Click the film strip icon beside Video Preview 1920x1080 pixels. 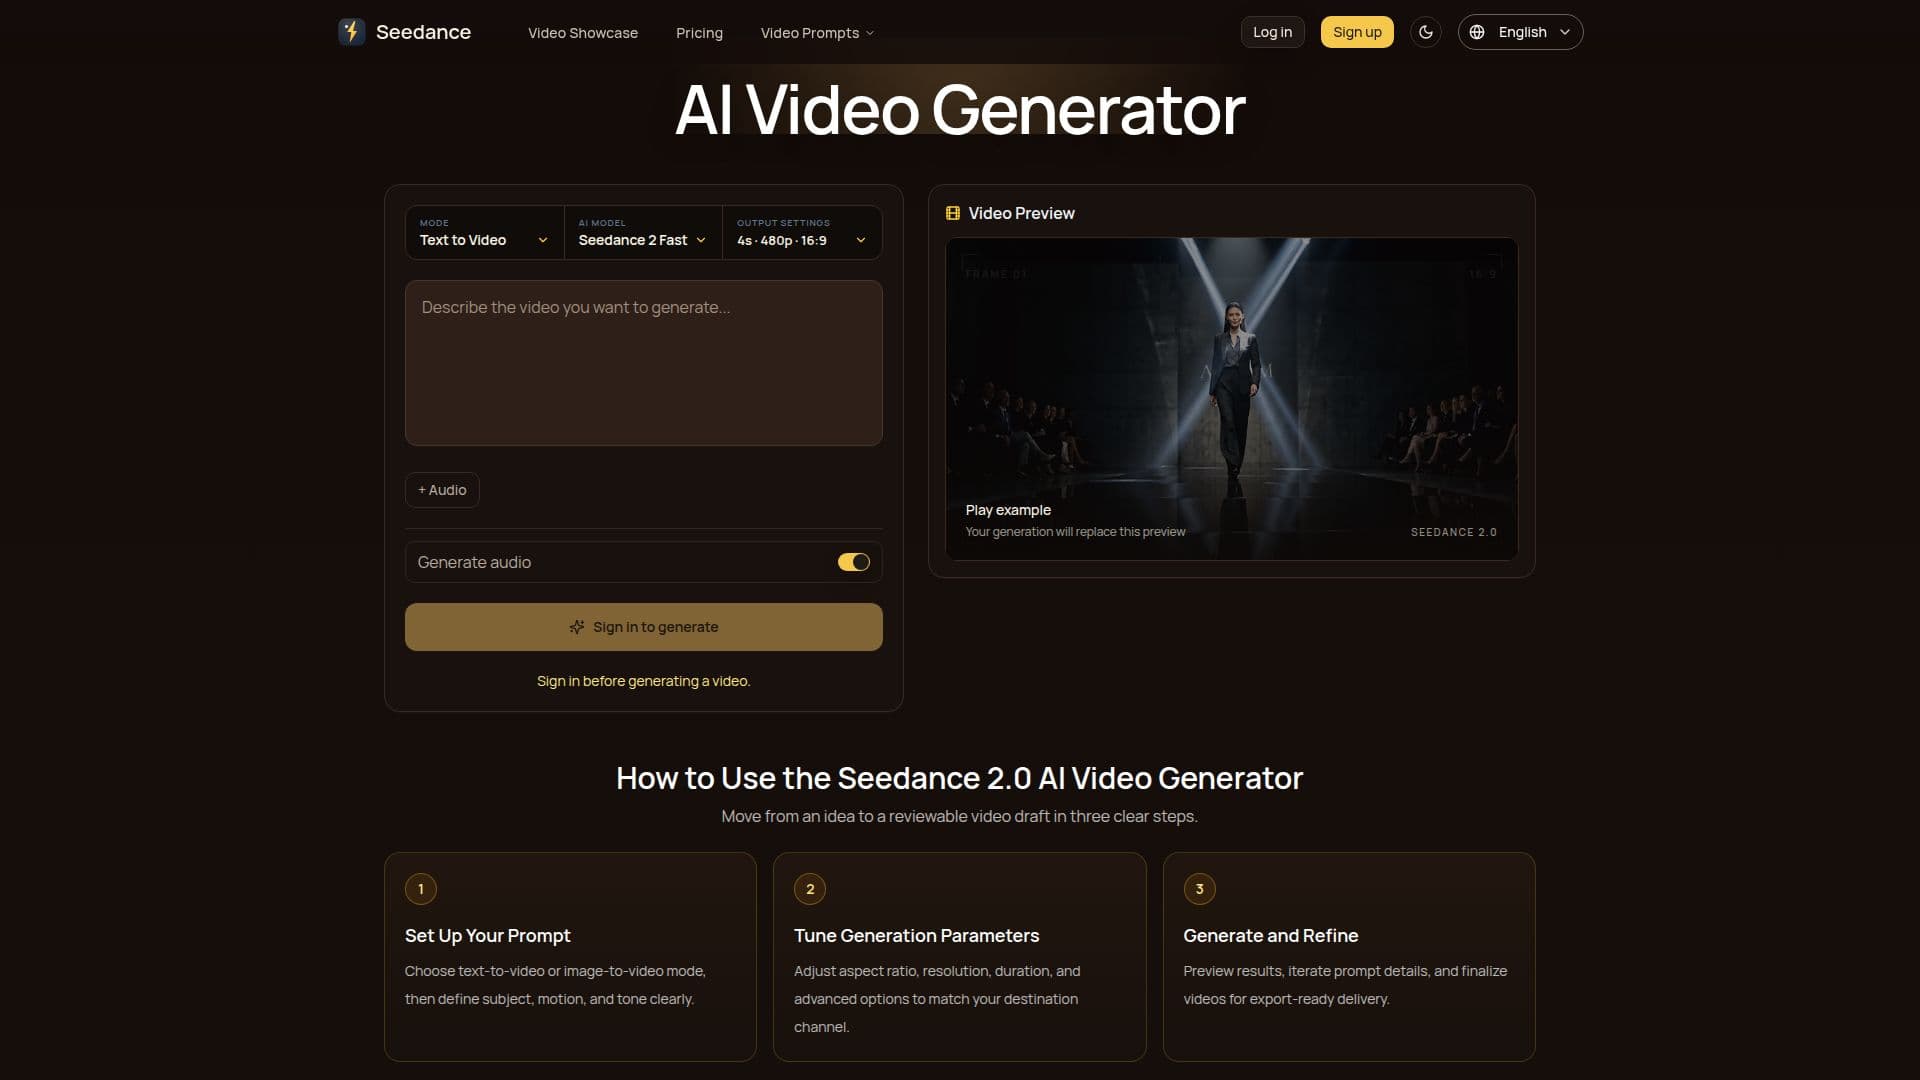953,213
